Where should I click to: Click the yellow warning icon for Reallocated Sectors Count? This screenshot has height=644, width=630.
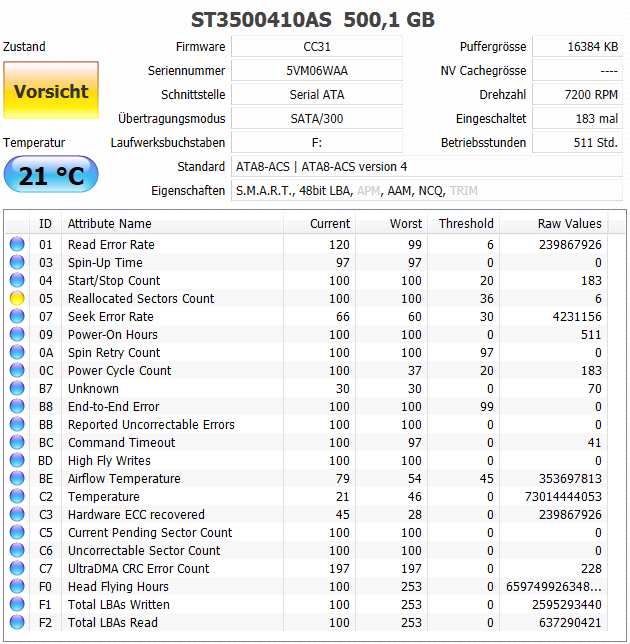(x=17, y=299)
